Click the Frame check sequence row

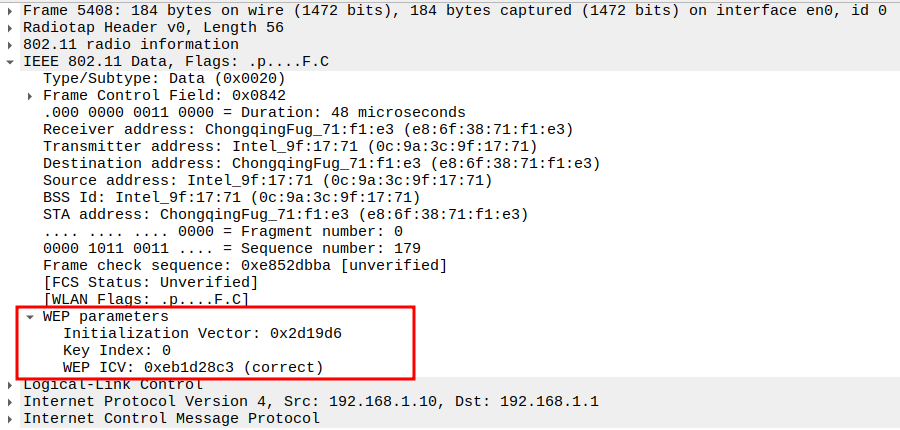pos(245,265)
